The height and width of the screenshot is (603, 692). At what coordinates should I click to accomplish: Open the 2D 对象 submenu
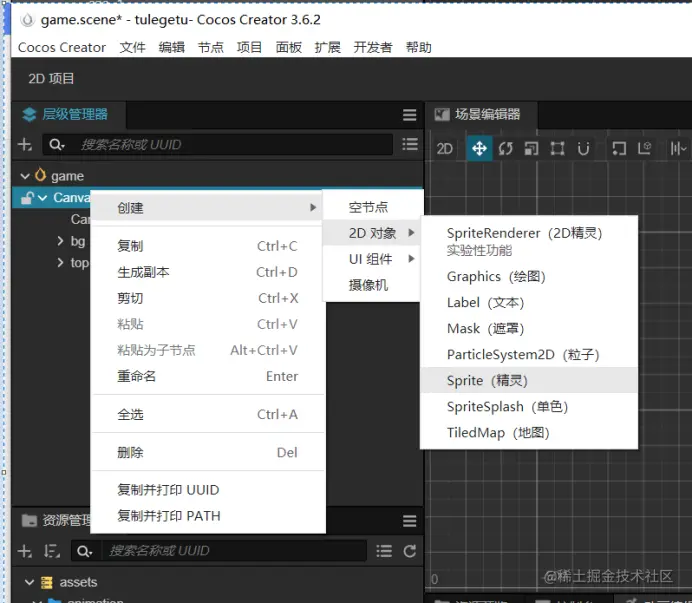371,233
